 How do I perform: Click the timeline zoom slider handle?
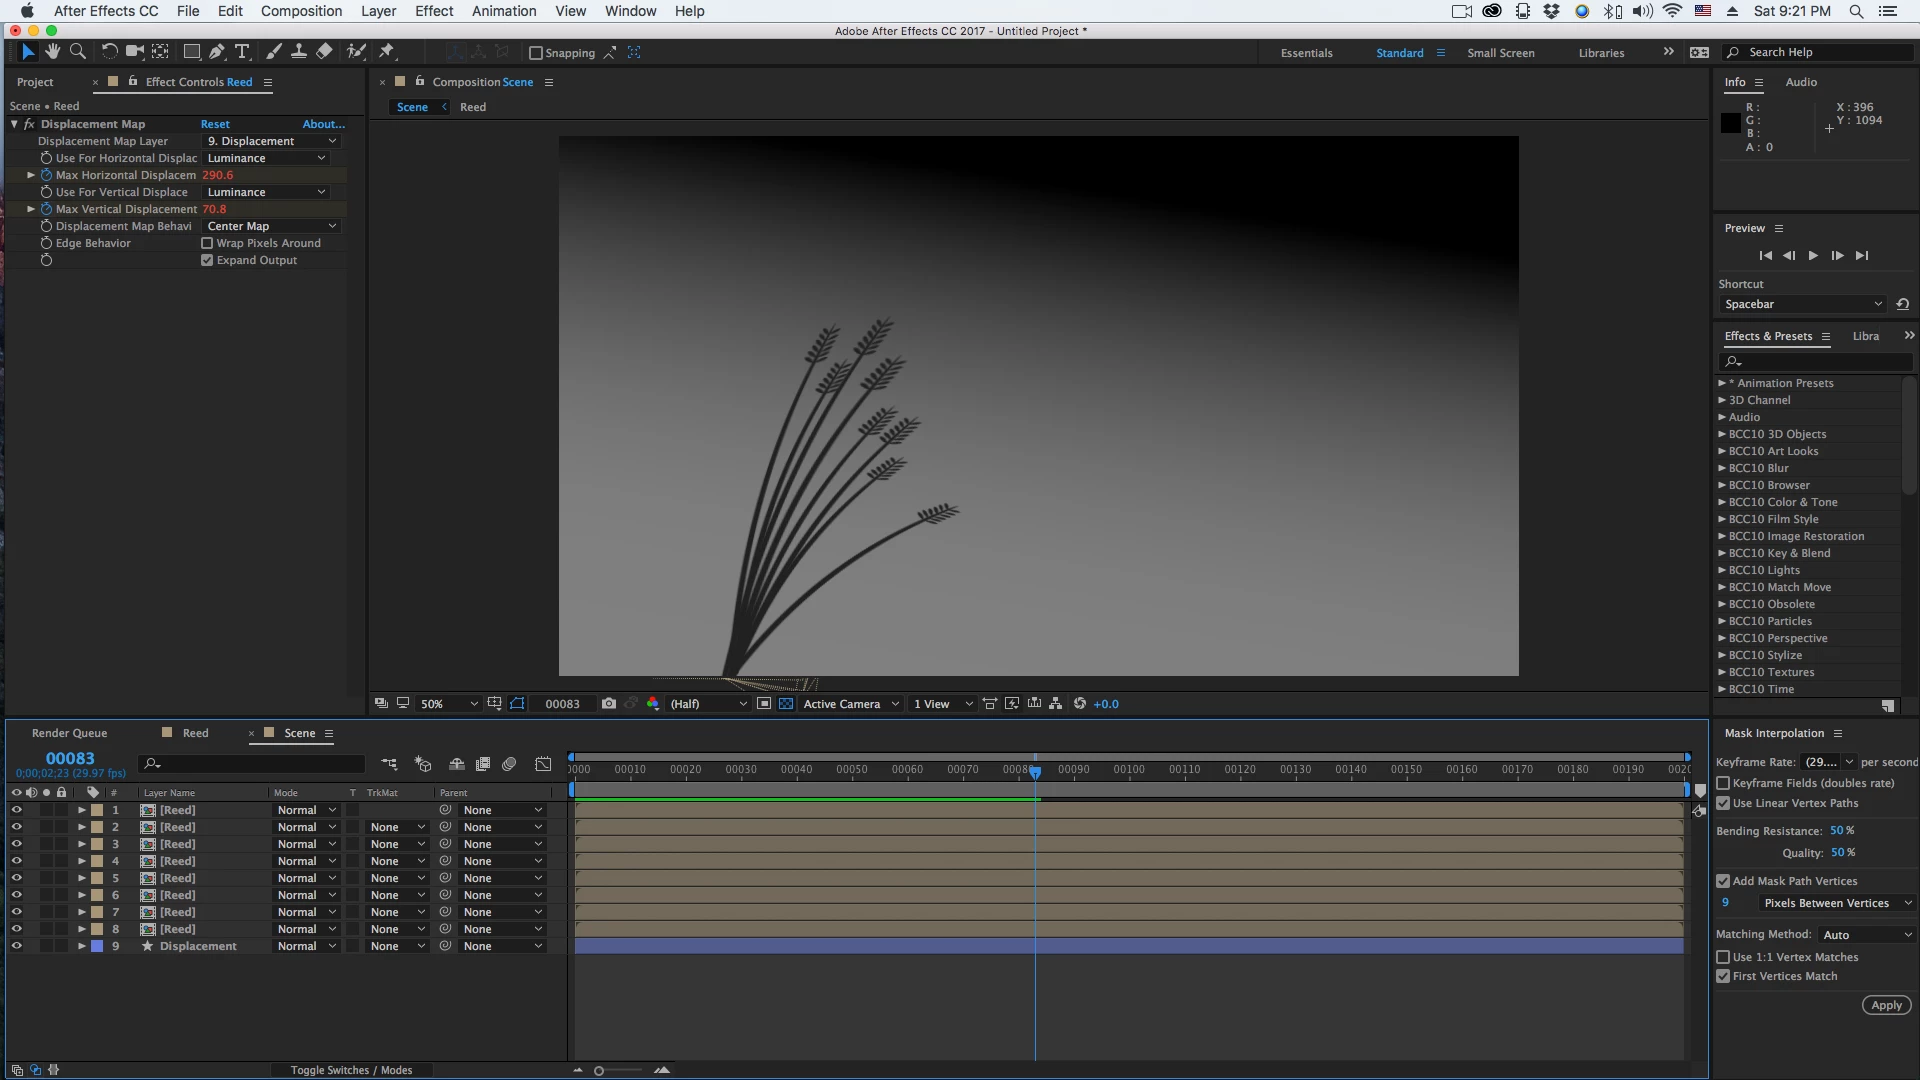tap(599, 1071)
